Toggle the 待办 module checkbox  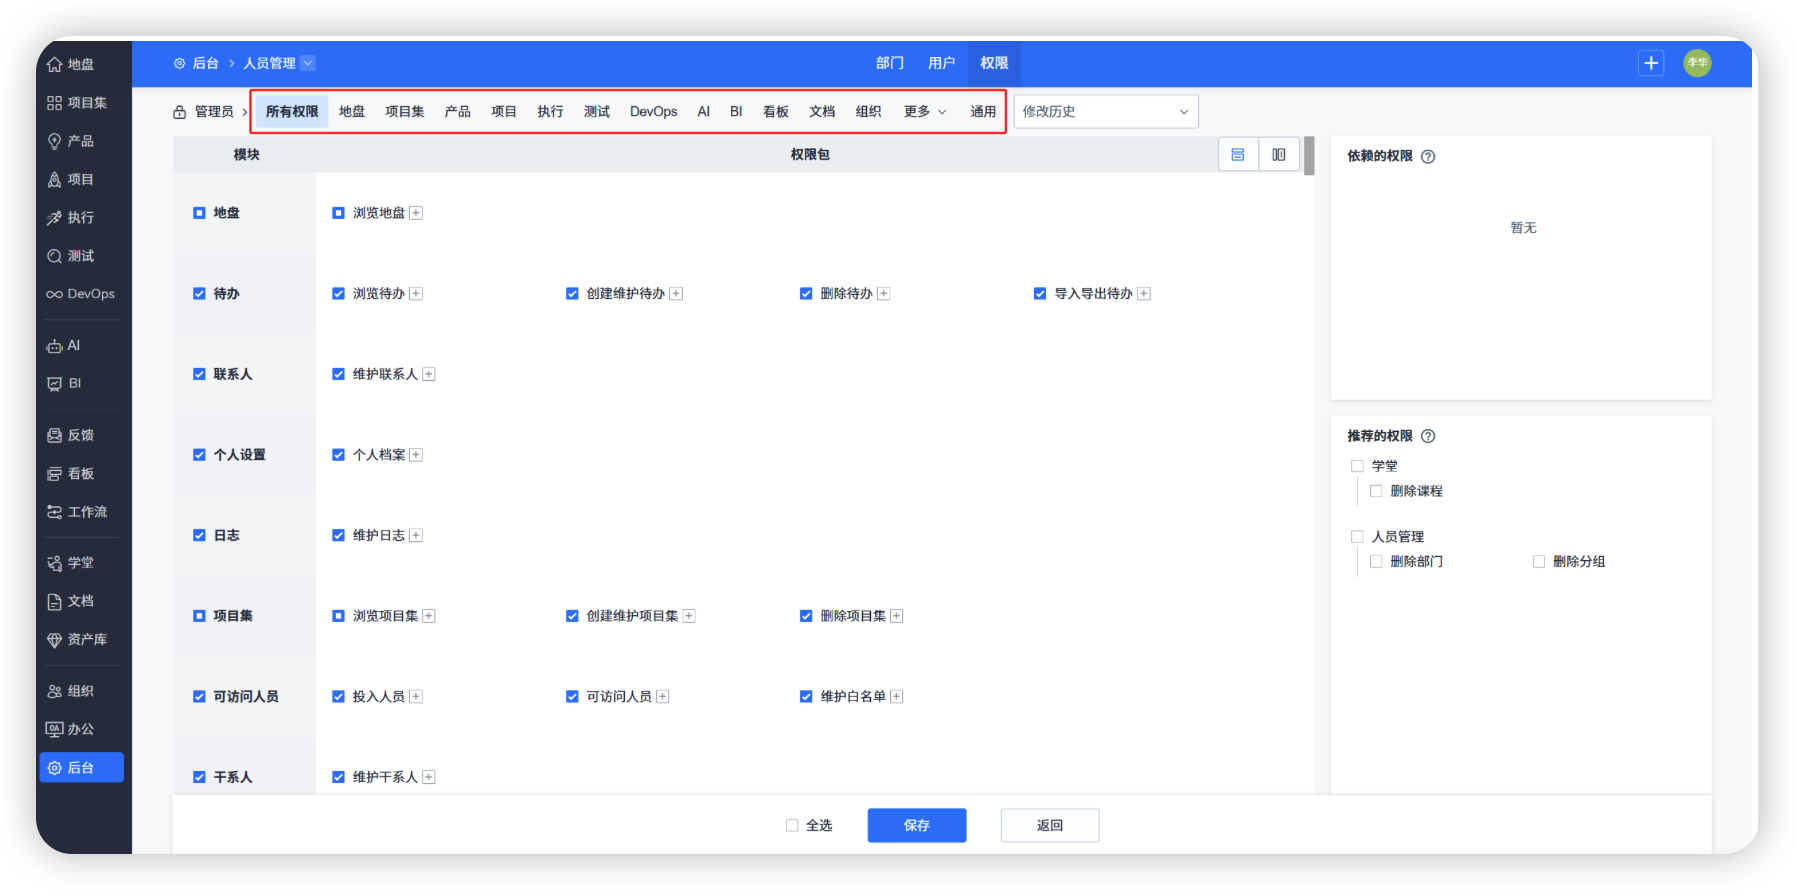(199, 294)
